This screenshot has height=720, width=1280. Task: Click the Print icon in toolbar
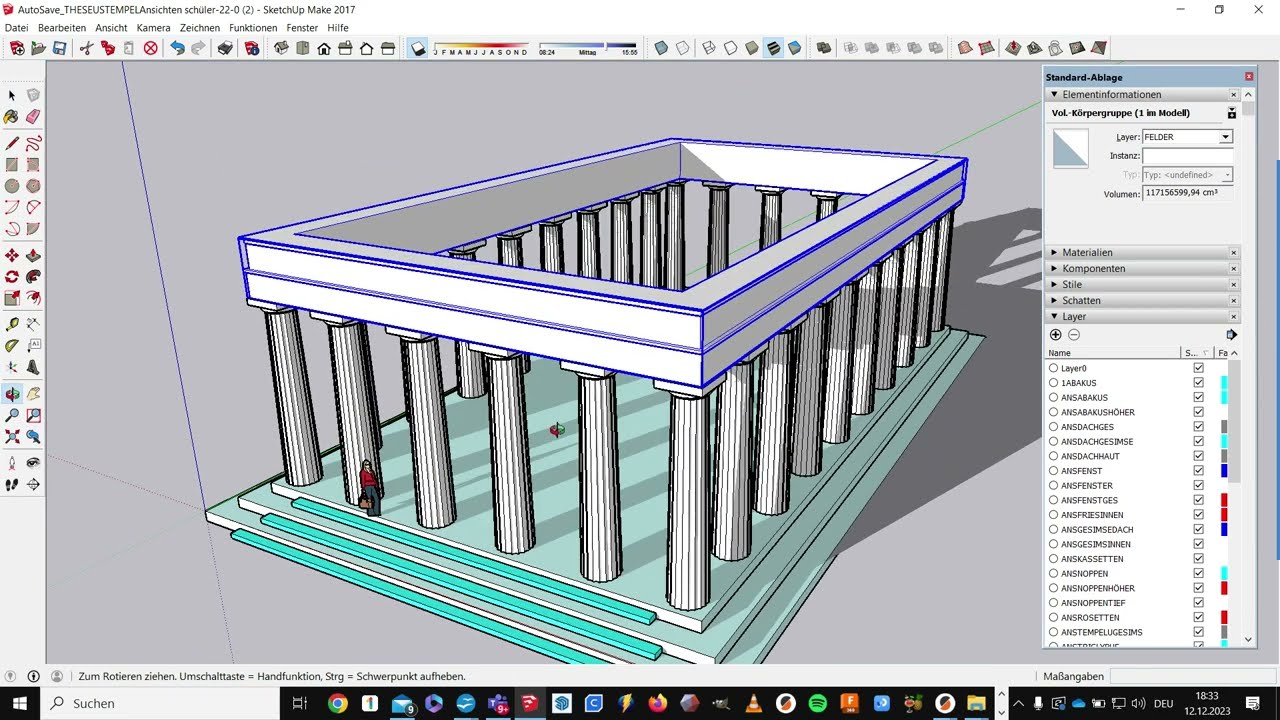click(225, 48)
